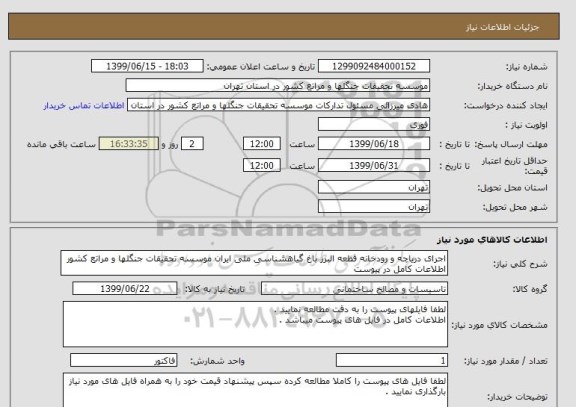576x407 pixels.
Task: Select the تاریخ نیاز به کالا field 1399/06/22
Action: 125,289
